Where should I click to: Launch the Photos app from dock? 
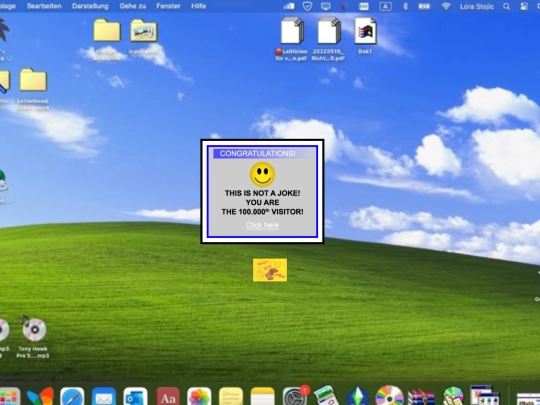click(x=199, y=397)
